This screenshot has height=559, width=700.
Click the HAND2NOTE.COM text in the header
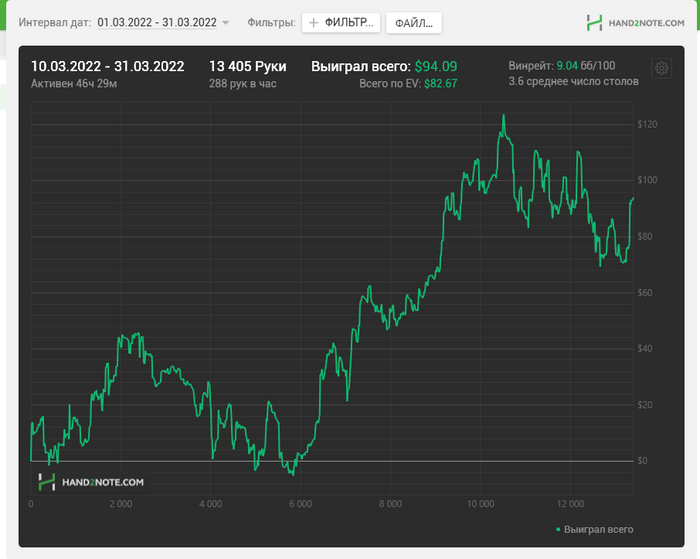coord(646,23)
